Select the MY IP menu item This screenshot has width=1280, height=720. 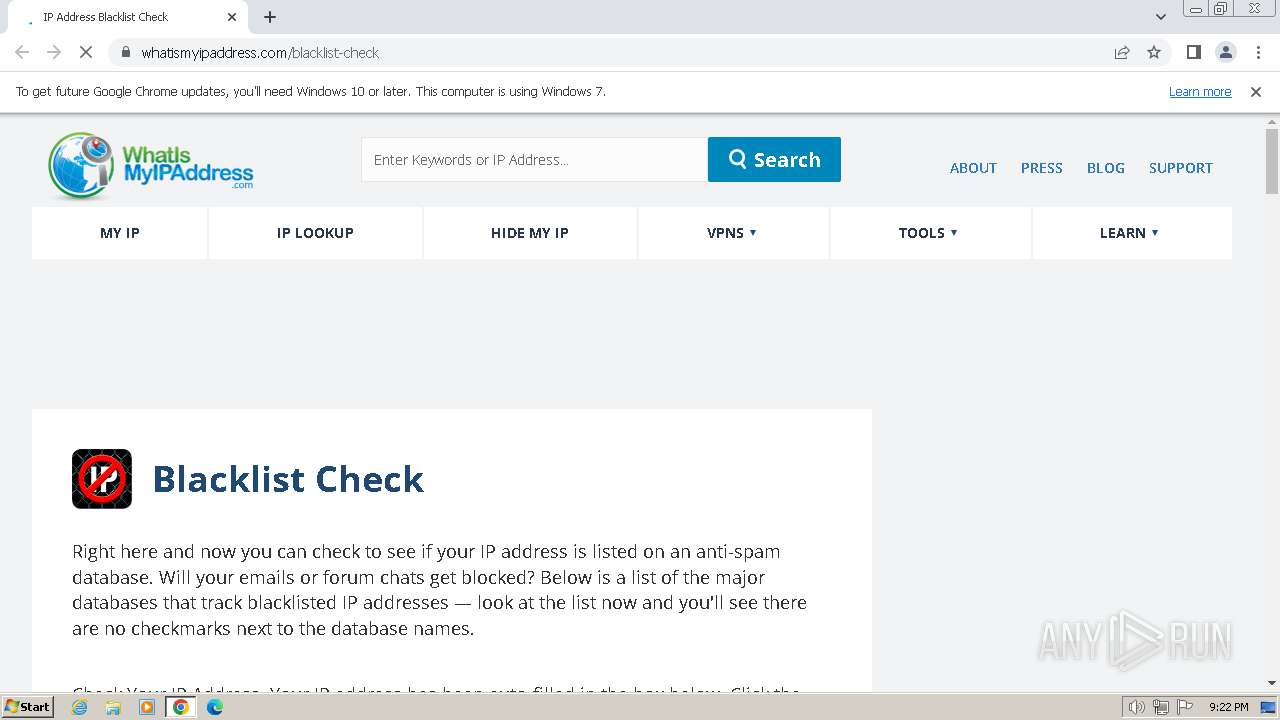(x=120, y=233)
